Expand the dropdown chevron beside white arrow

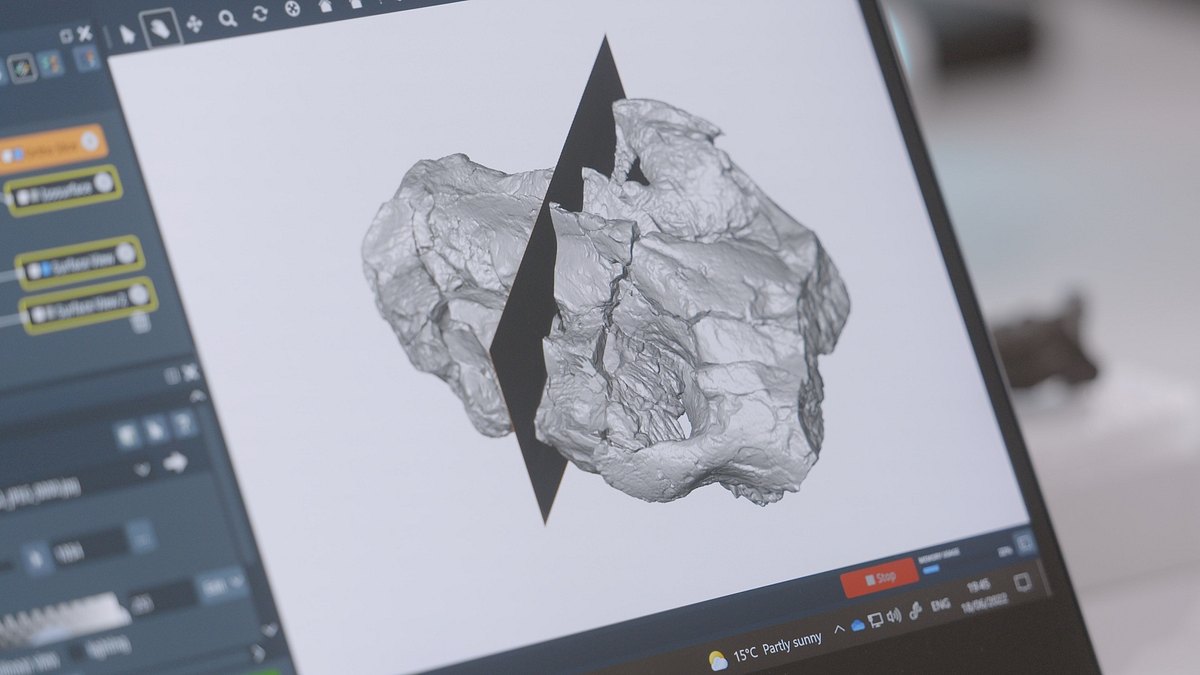point(143,470)
